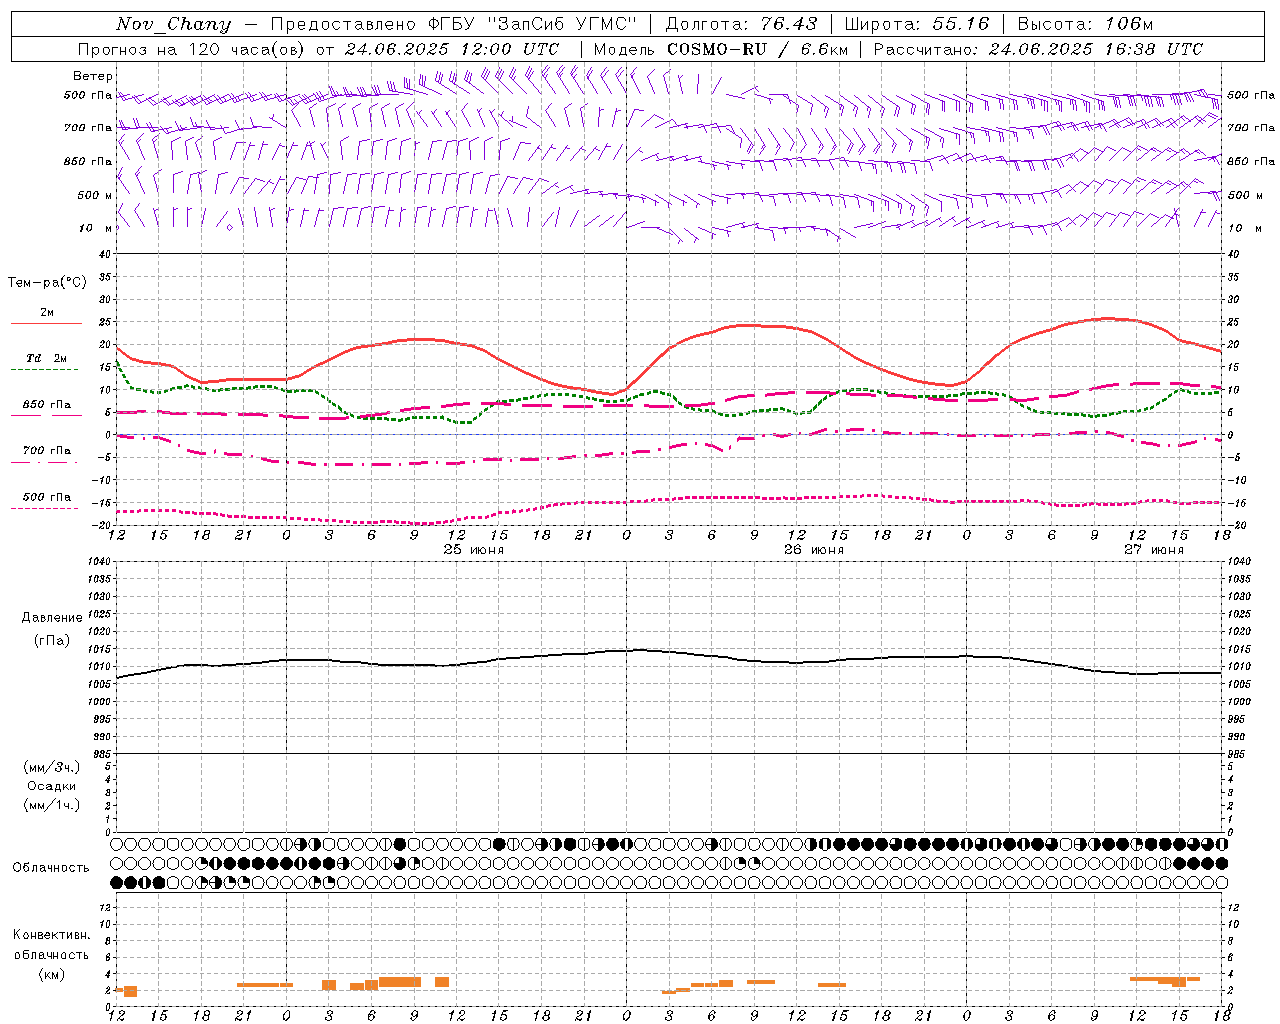Click the elevation text Высота: 106м
The width and height of the screenshot is (1280, 1024).
pyautogui.click(x=1085, y=24)
